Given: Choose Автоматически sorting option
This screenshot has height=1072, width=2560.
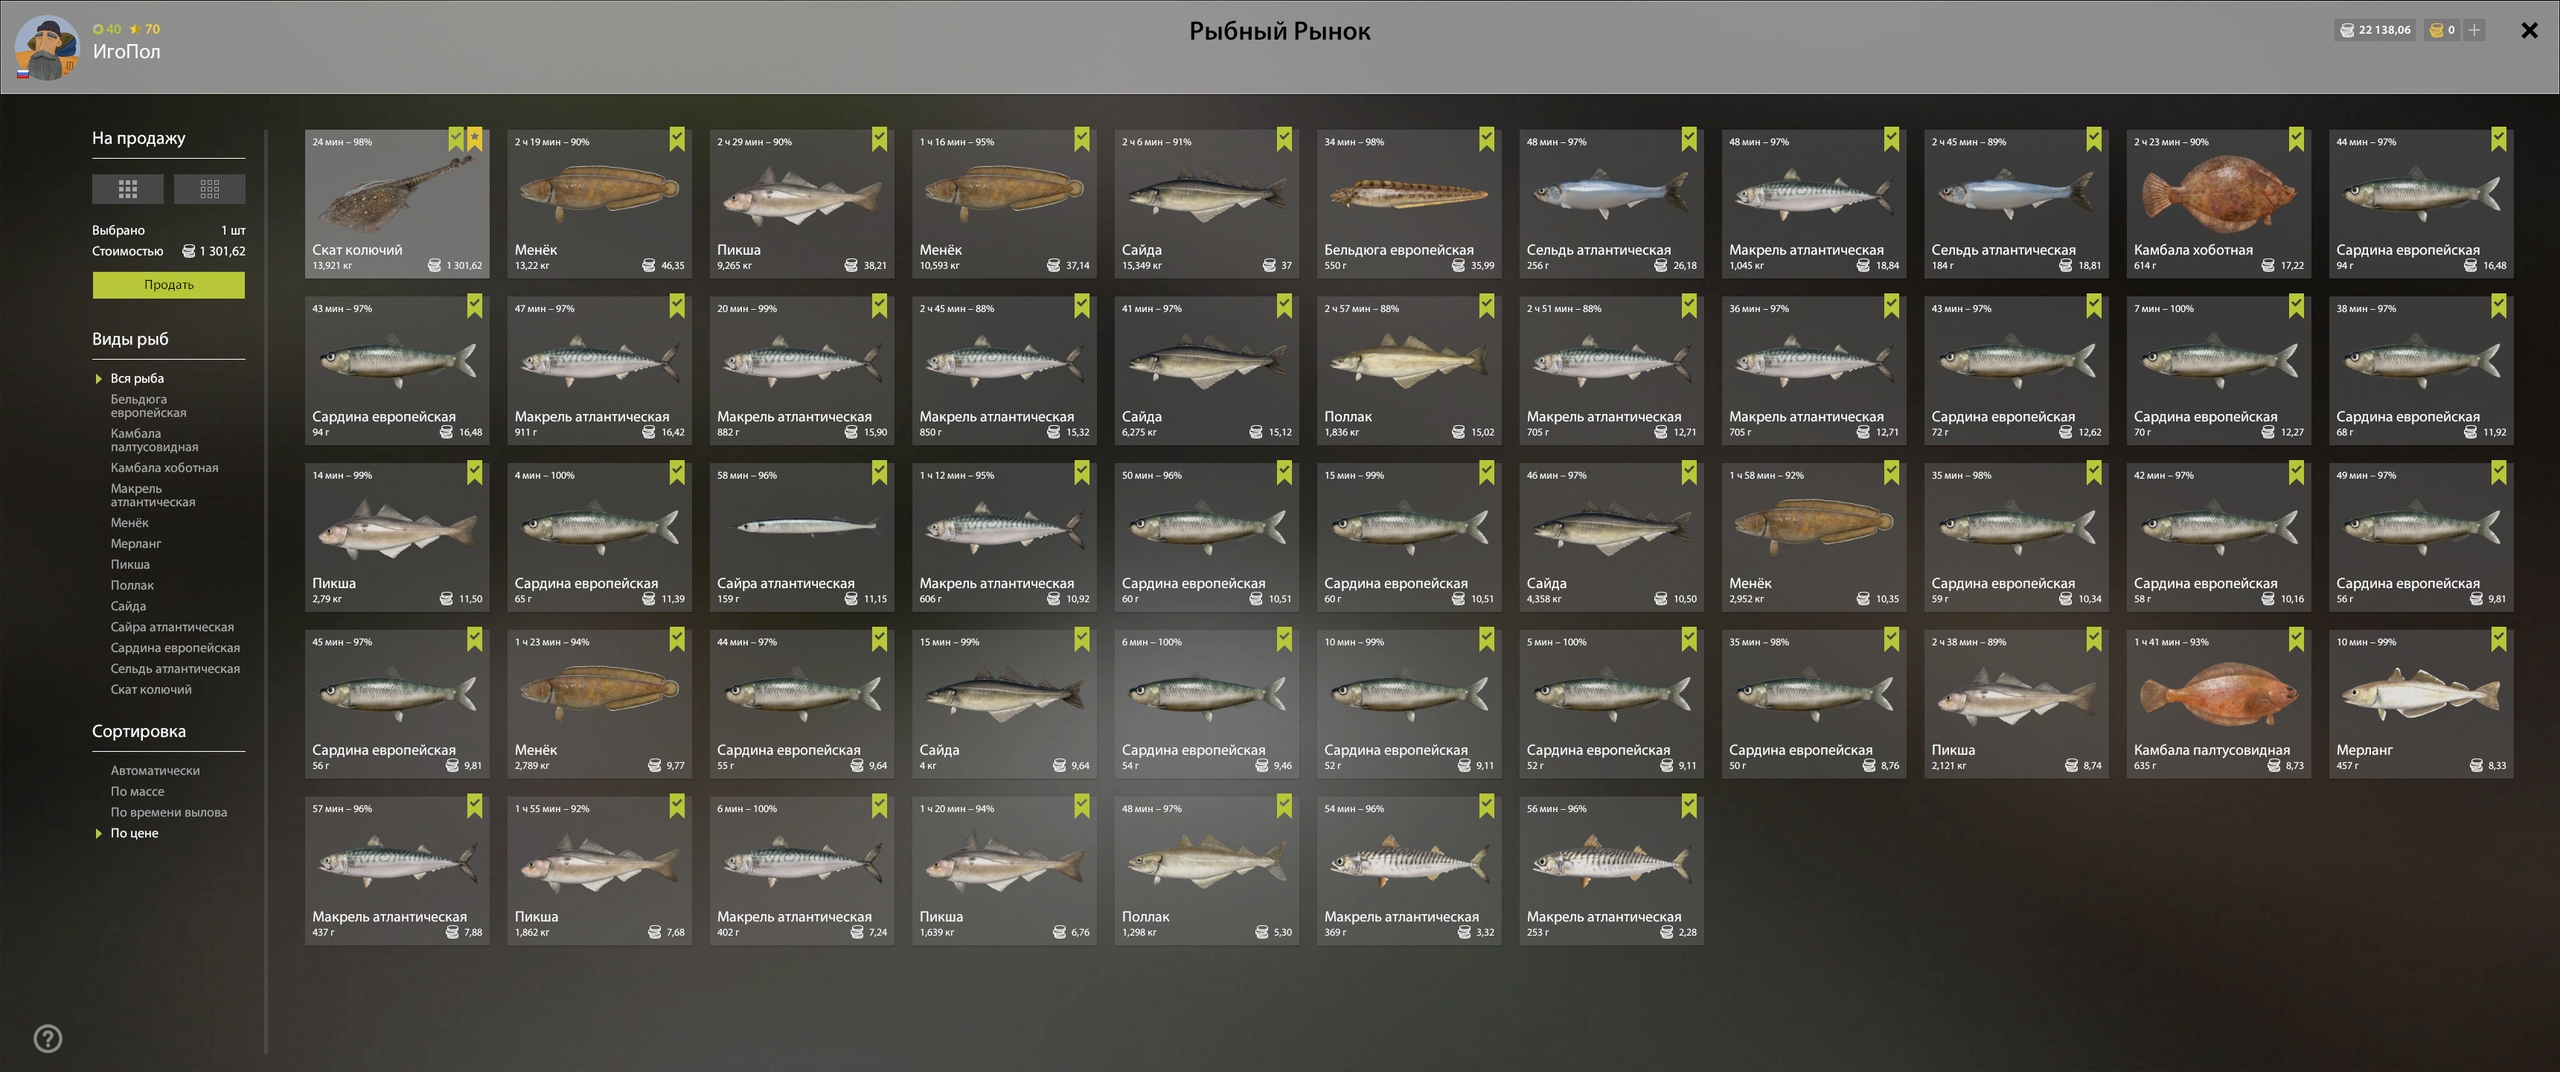Looking at the screenshot, I should point(155,770).
